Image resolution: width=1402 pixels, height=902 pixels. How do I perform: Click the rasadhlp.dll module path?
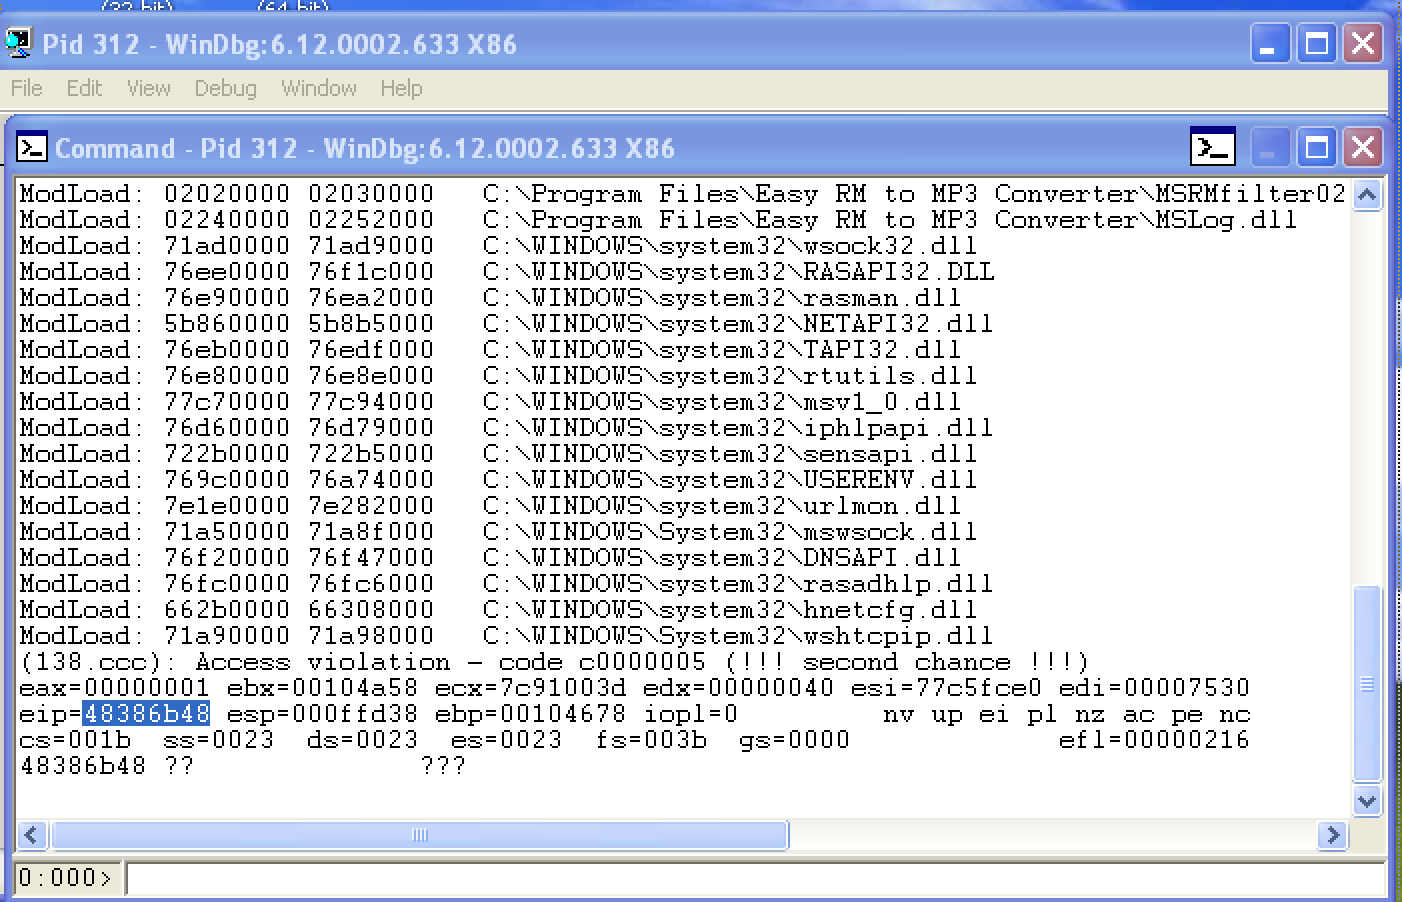click(738, 584)
